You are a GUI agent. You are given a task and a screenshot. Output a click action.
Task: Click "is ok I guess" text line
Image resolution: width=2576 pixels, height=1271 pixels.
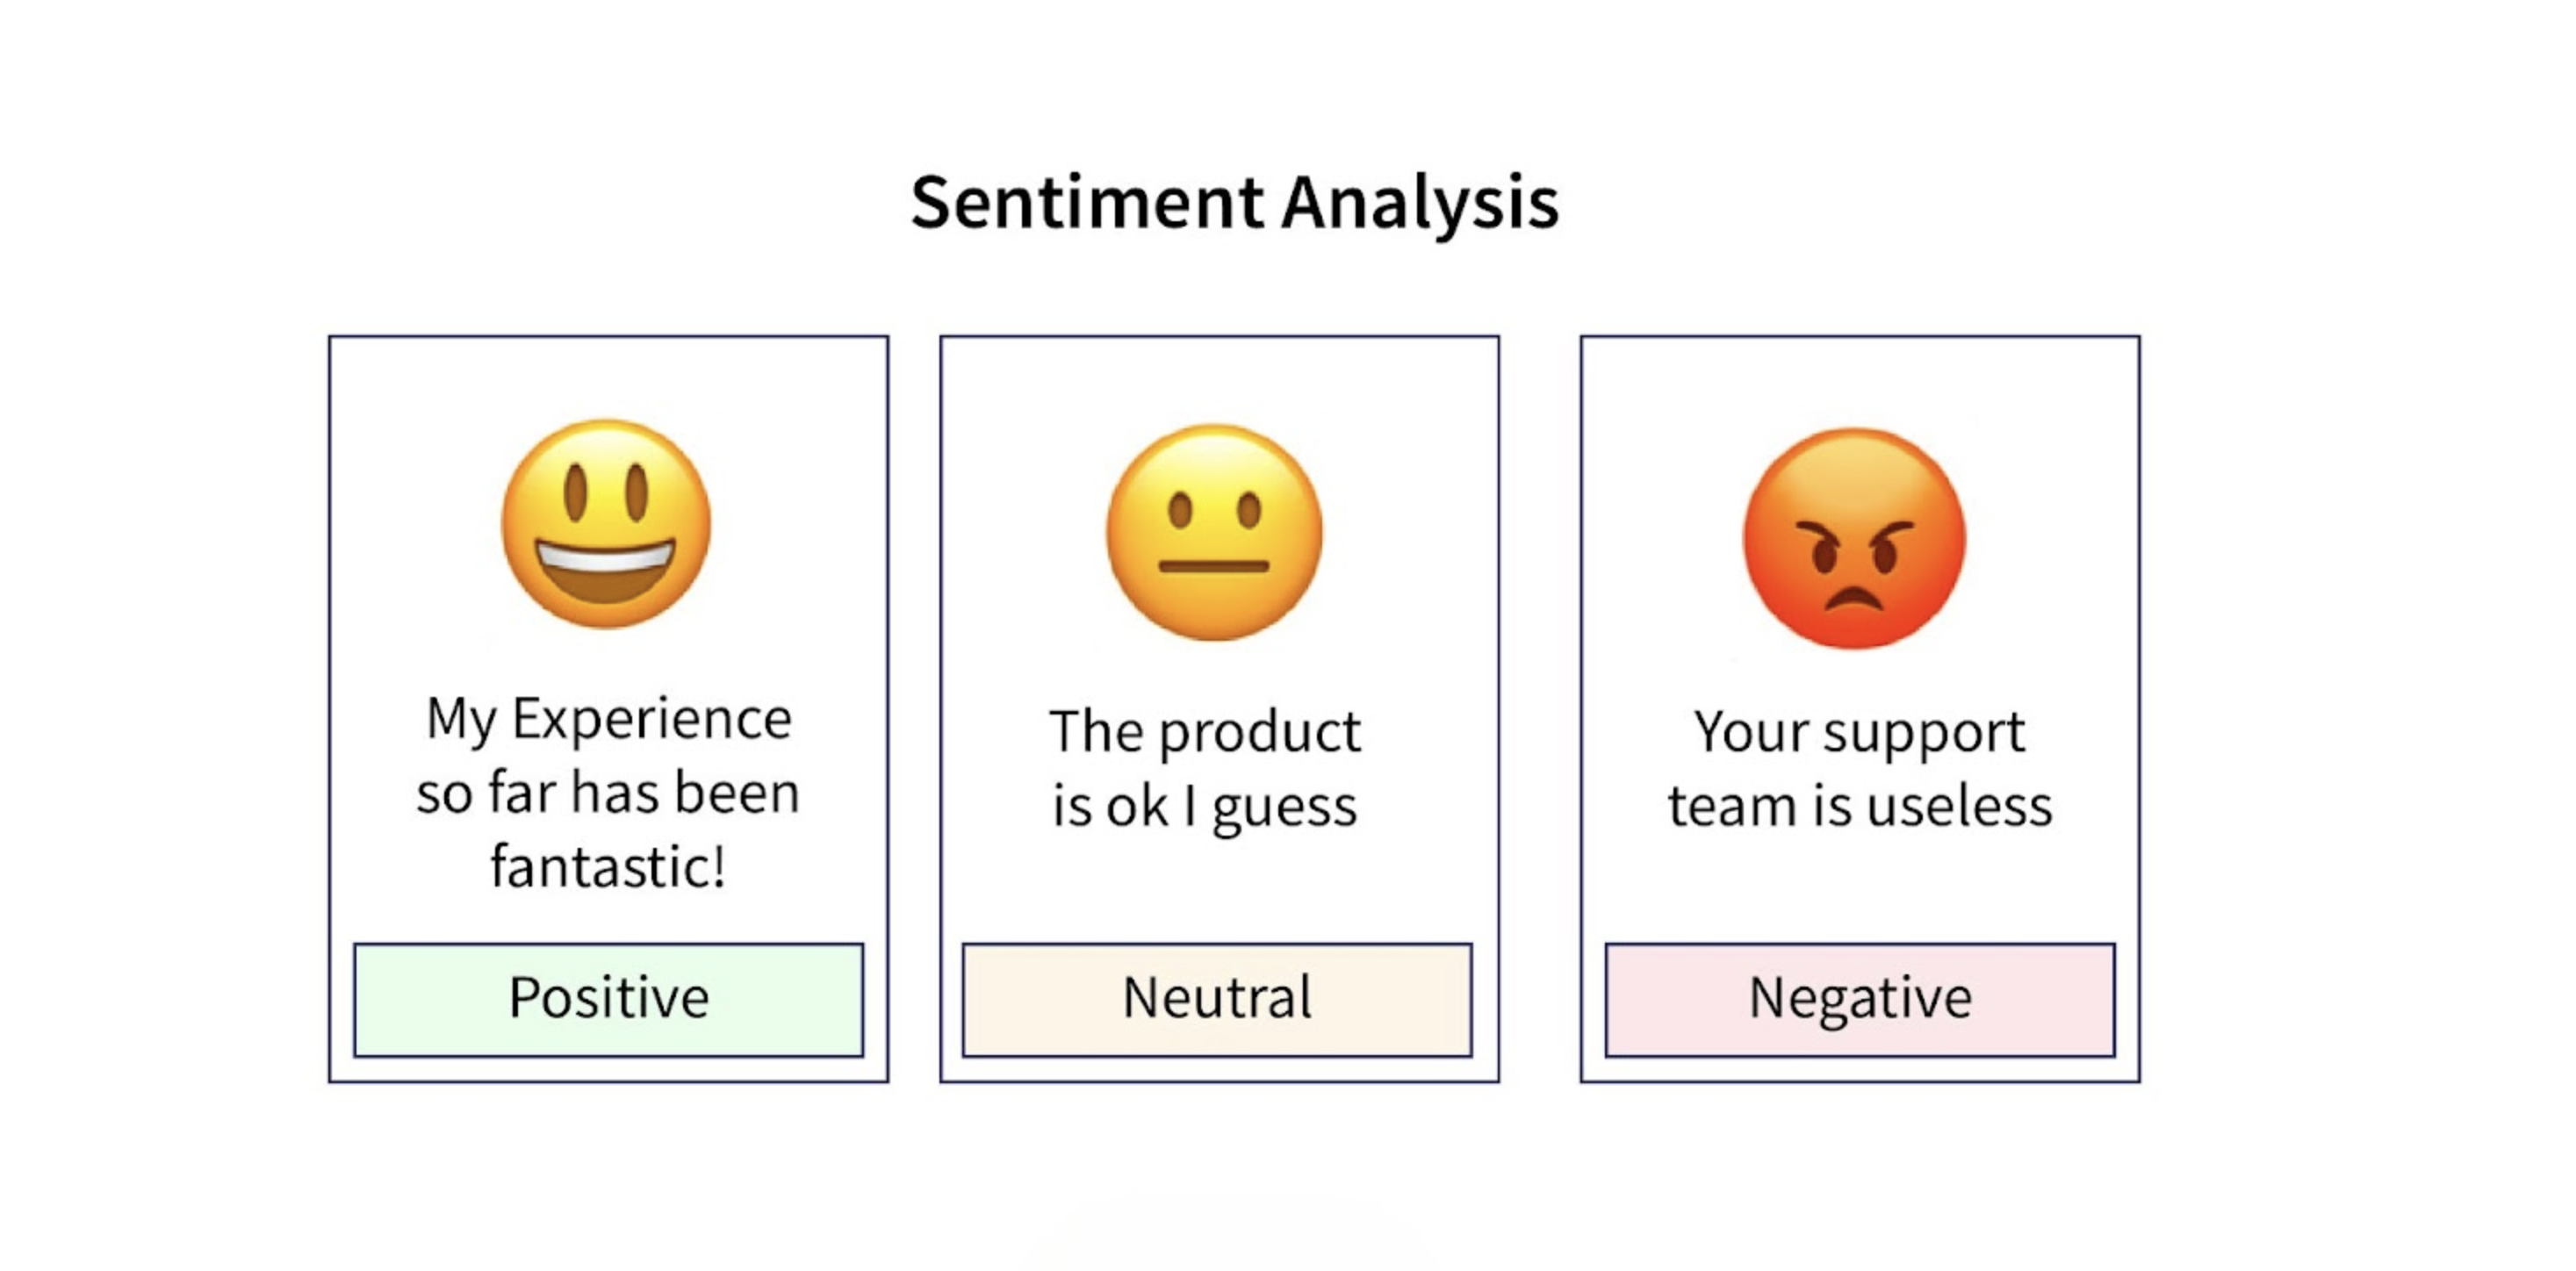click(1204, 806)
